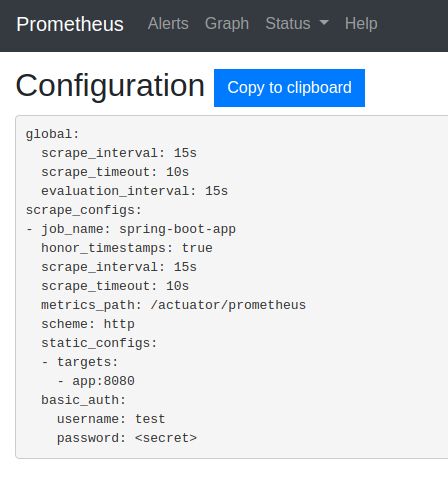Click honor_timestamps: true line
This screenshot has width=448, height=482.
(x=127, y=248)
